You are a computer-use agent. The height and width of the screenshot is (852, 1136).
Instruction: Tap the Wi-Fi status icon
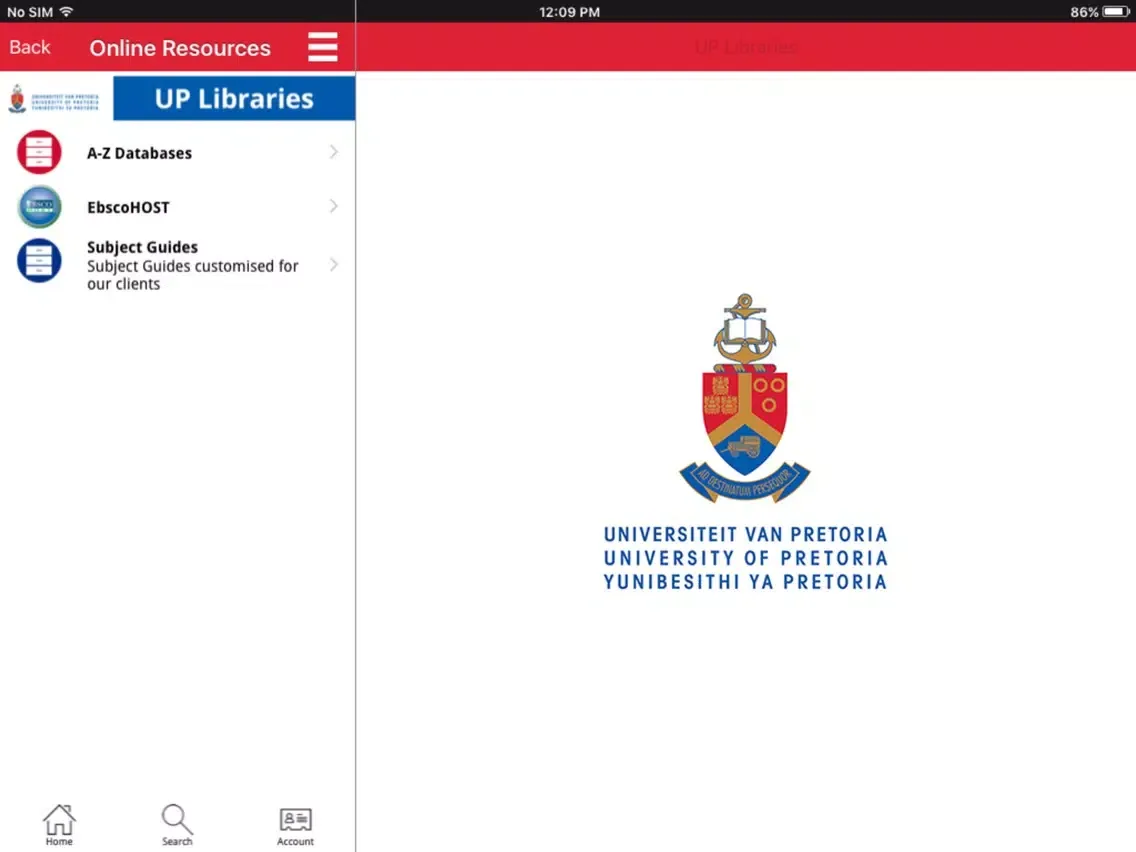pyautogui.click(x=67, y=12)
